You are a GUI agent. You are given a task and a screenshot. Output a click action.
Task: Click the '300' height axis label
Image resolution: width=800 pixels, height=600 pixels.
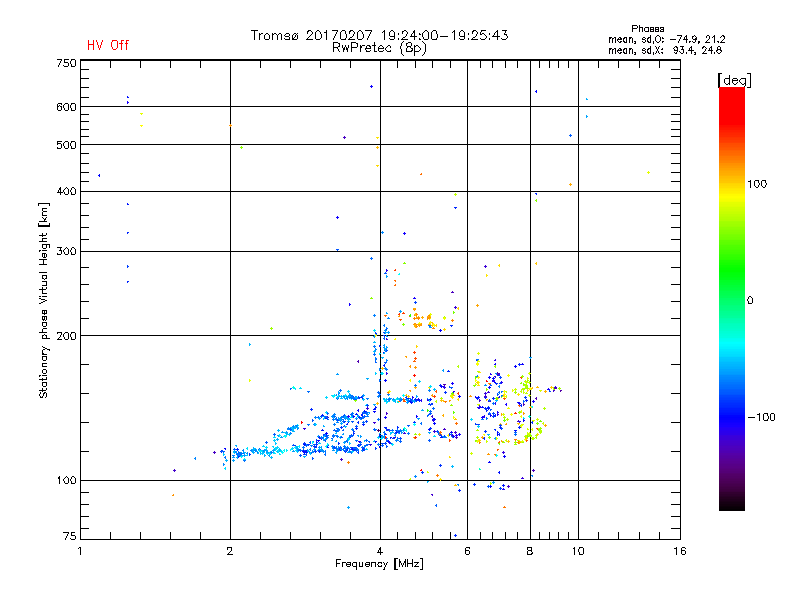[x=66, y=252]
